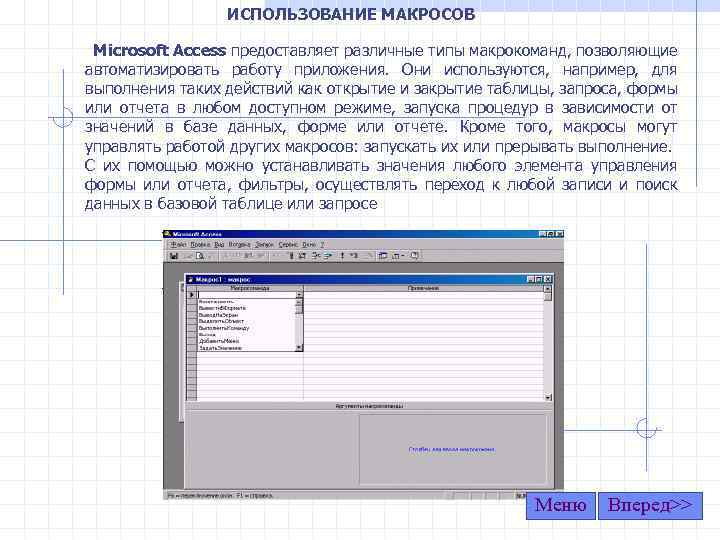This screenshot has height=540, width=720.
Task: Click the Примечание column header
Action: pyautogui.click(x=423, y=288)
